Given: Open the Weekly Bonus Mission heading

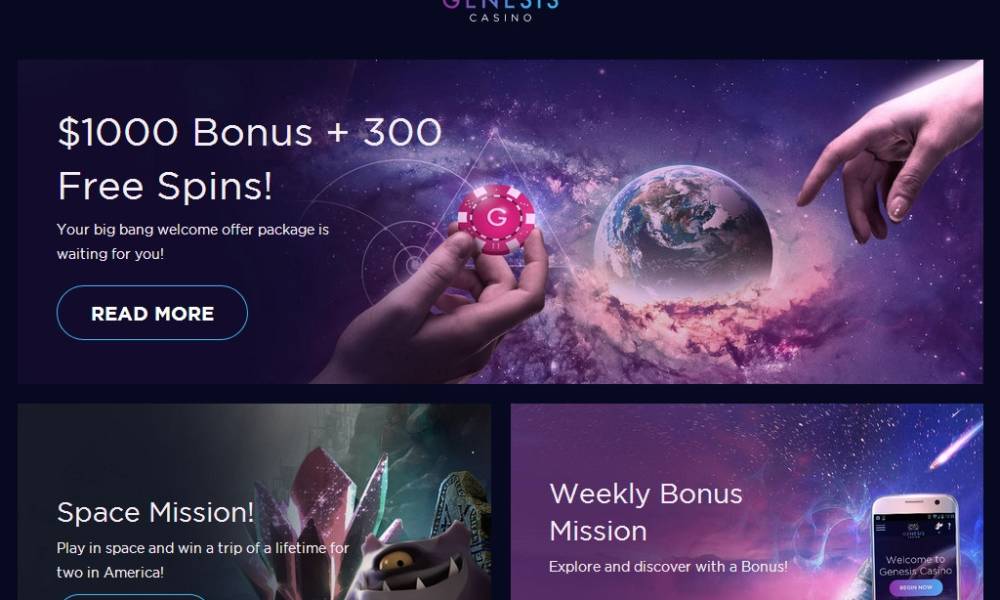Looking at the screenshot, I should point(645,512).
